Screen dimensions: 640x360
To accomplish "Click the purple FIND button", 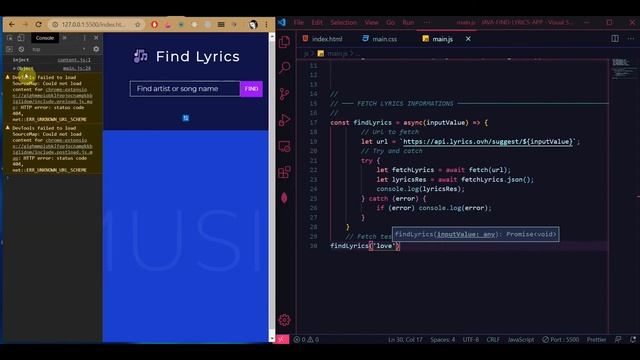I will click(x=251, y=89).
